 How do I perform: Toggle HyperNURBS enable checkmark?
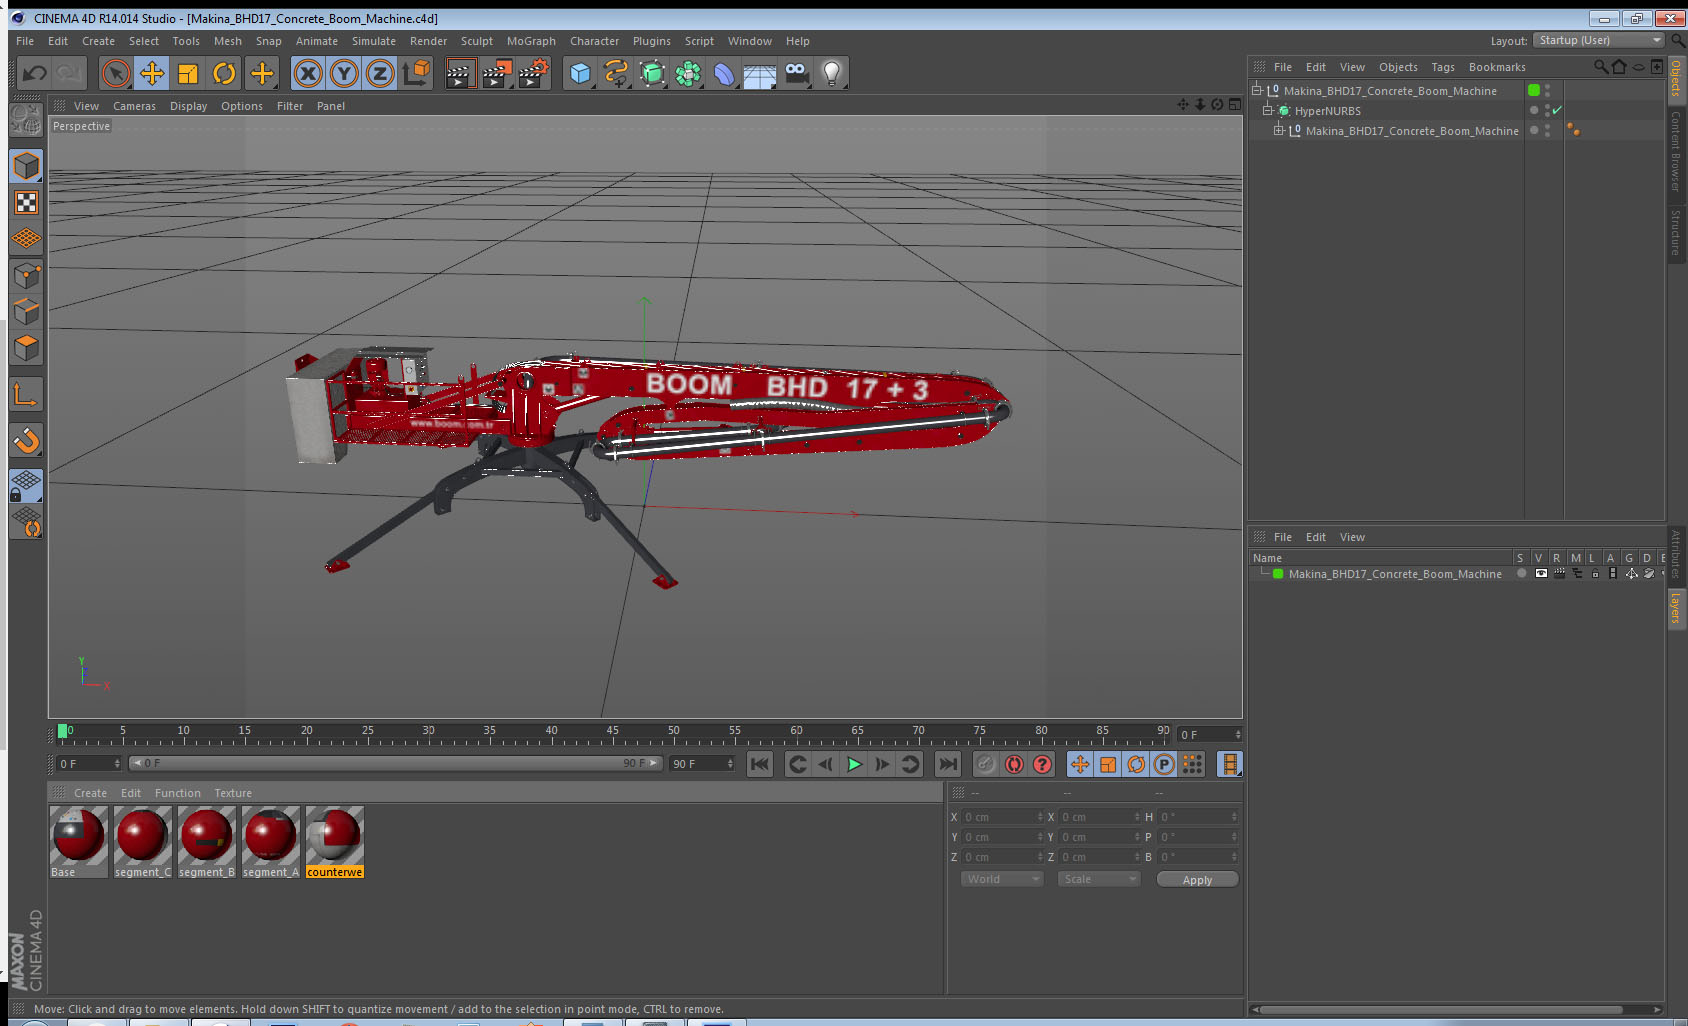1557,110
